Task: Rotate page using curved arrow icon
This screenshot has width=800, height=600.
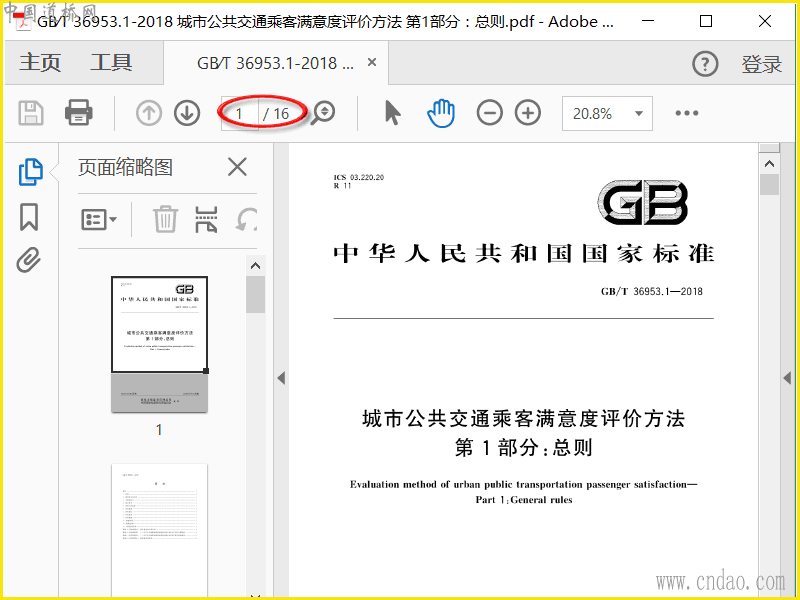Action: click(246, 220)
